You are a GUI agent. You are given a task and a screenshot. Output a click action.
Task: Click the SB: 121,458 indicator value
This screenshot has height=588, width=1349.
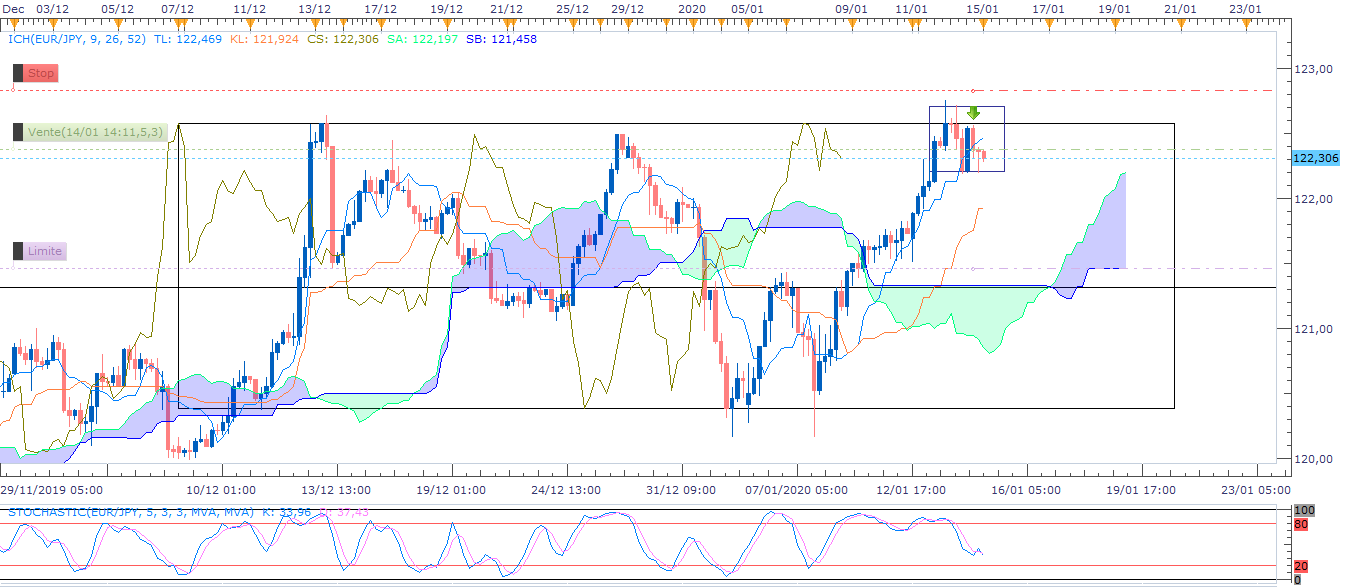click(x=501, y=39)
